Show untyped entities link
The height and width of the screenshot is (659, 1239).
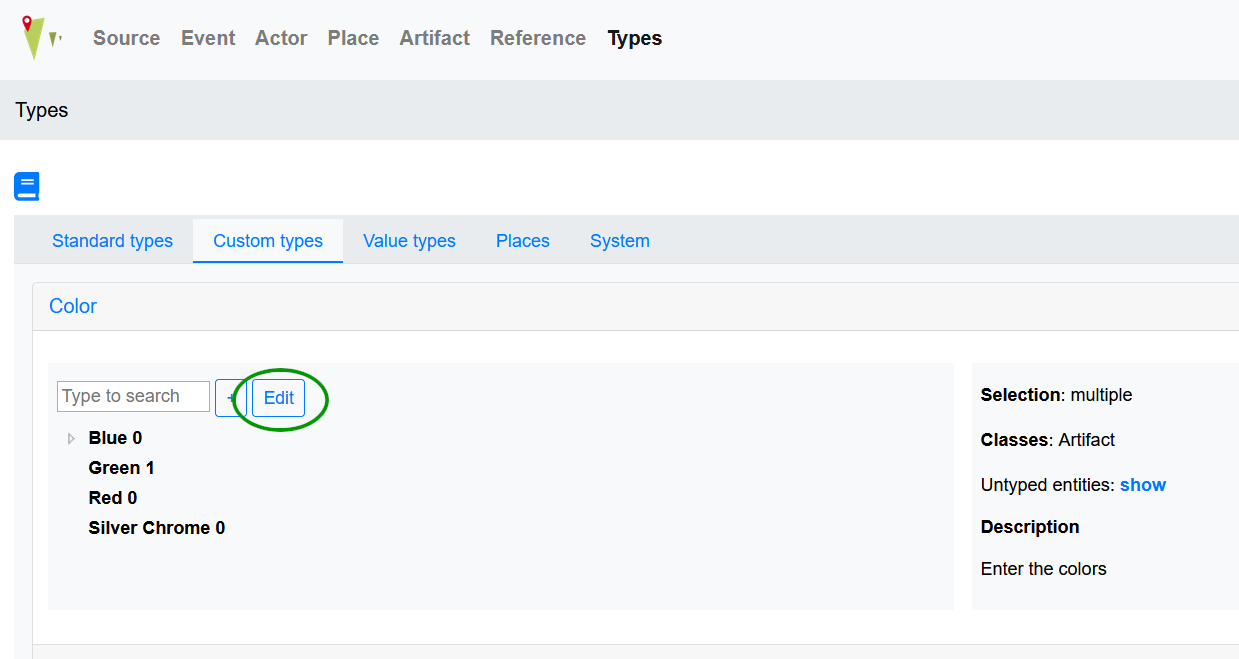1143,485
